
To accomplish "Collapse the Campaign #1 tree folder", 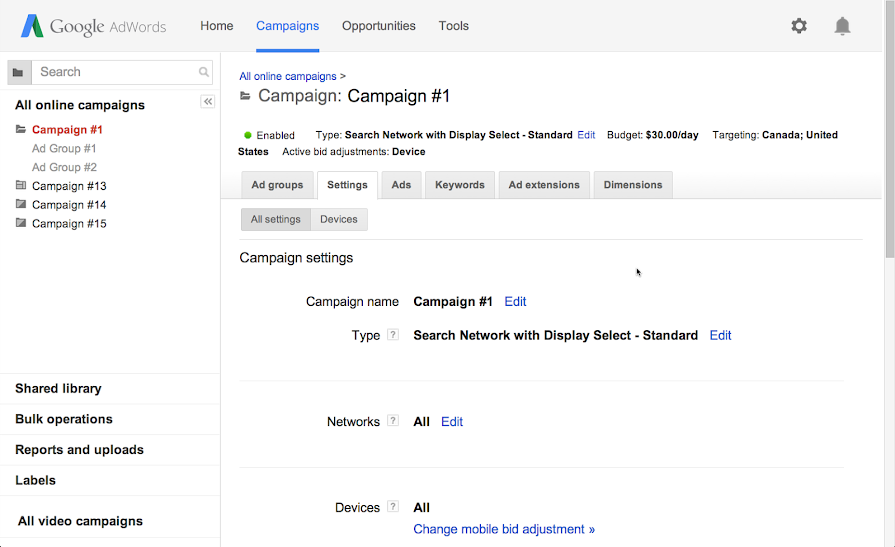I will pyautogui.click(x=21, y=129).
